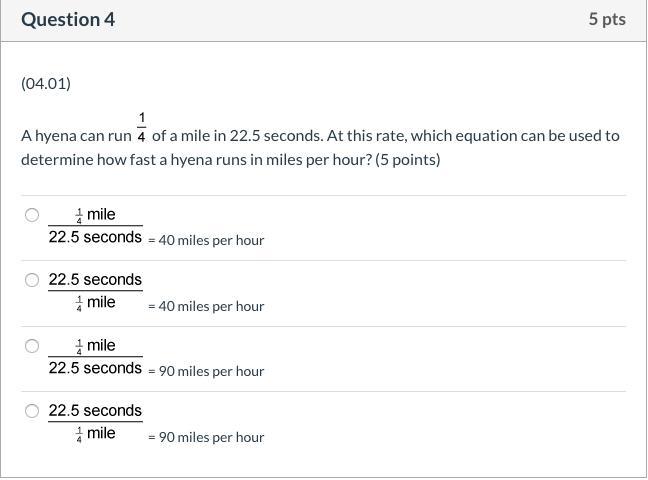The height and width of the screenshot is (480, 648).
Task: Click "= 90 miles per hour" in fourth answer
Action: click(x=206, y=437)
